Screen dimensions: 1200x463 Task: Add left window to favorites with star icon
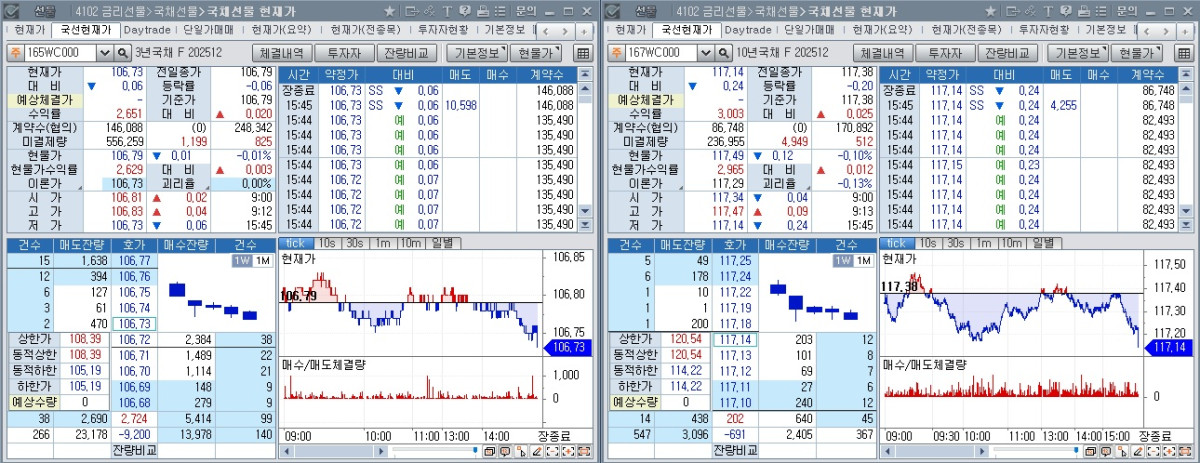pyautogui.click(x=389, y=10)
